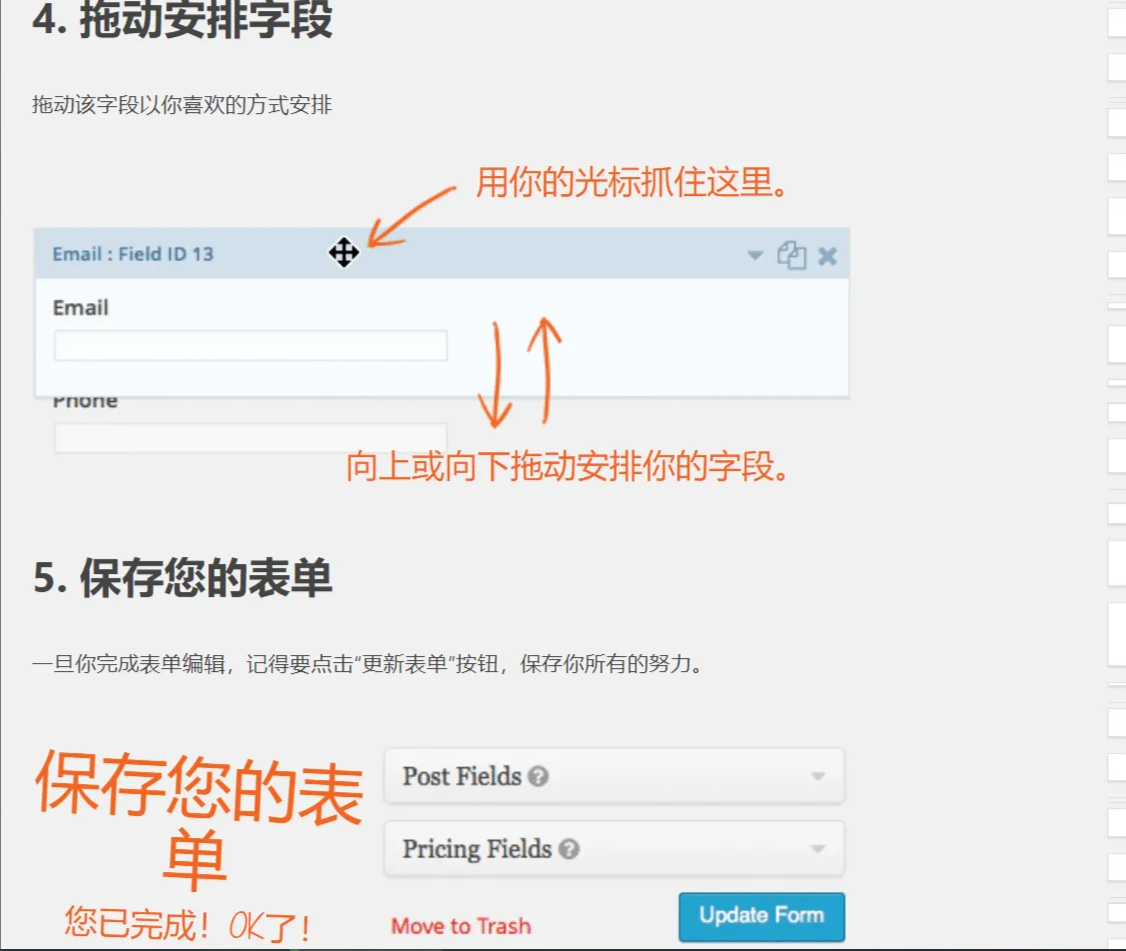Click the 'Post Fields' panel title
This screenshot has height=951, width=1126.
click(x=462, y=776)
